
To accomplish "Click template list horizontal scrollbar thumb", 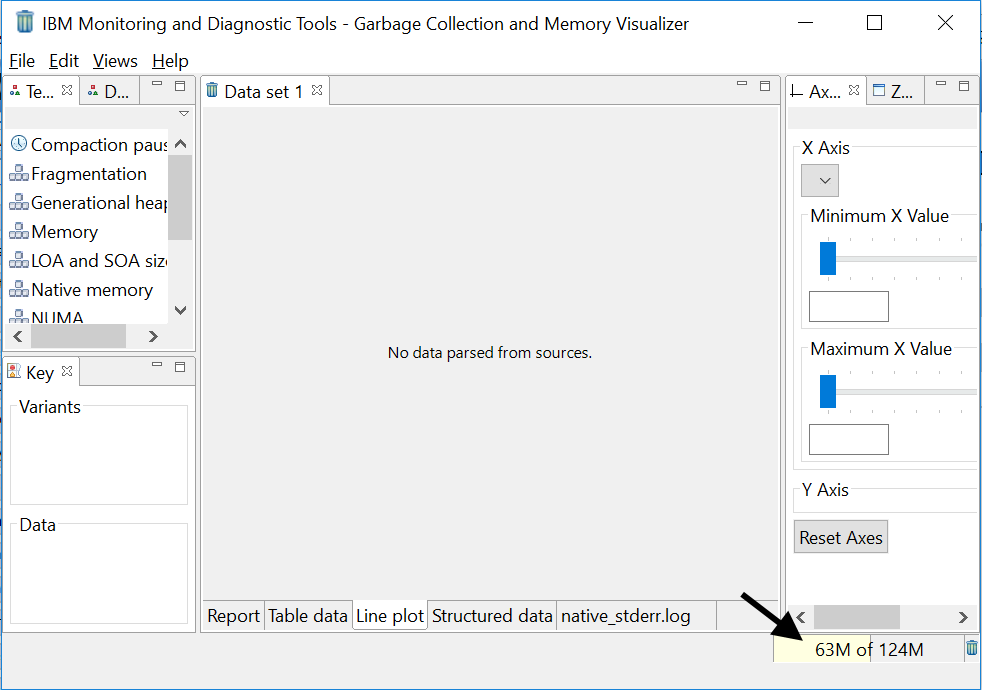I will click(78, 336).
